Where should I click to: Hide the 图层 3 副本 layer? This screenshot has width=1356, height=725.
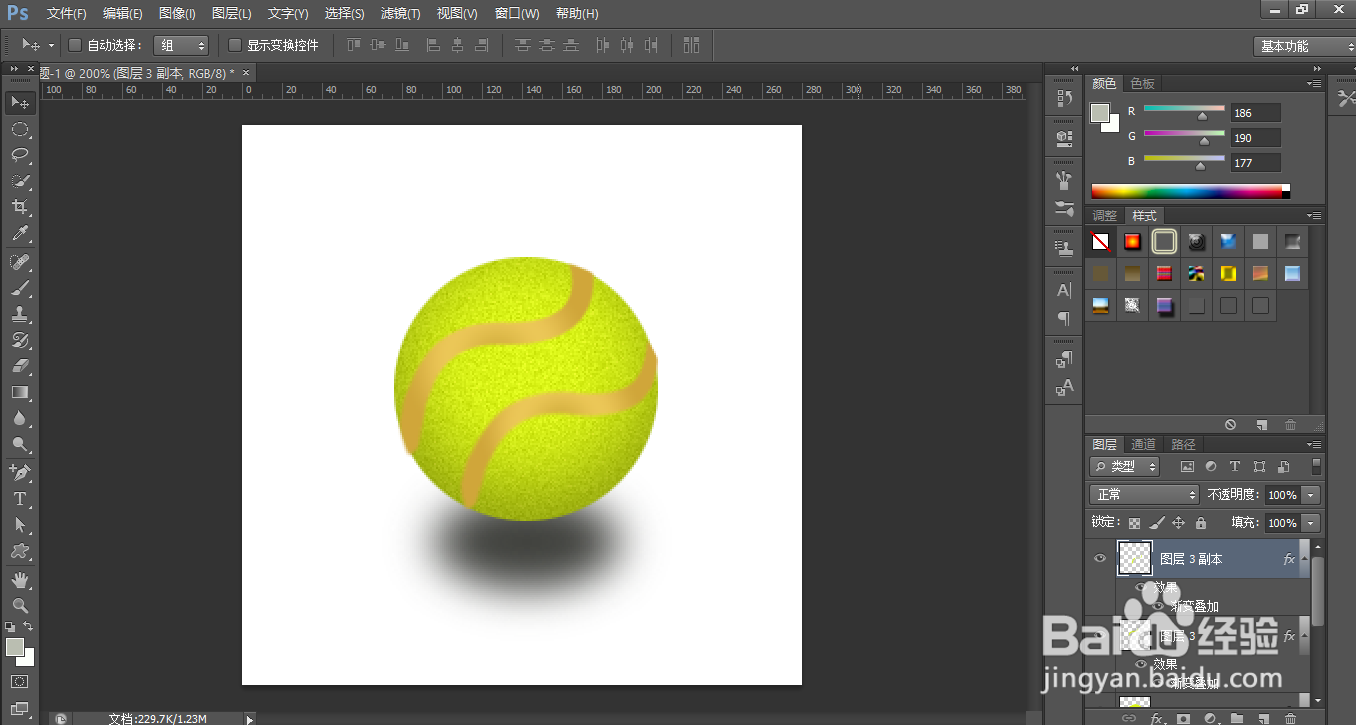tap(1100, 559)
